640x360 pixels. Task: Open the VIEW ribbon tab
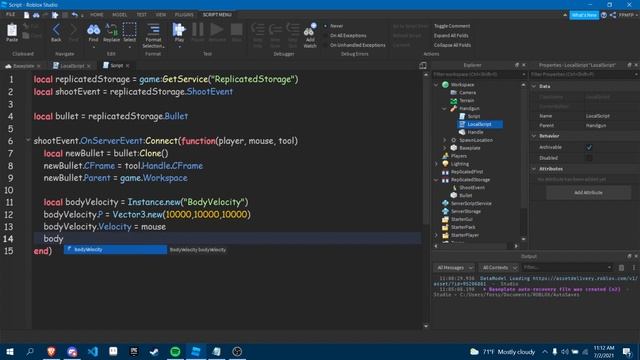click(x=161, y=15)
